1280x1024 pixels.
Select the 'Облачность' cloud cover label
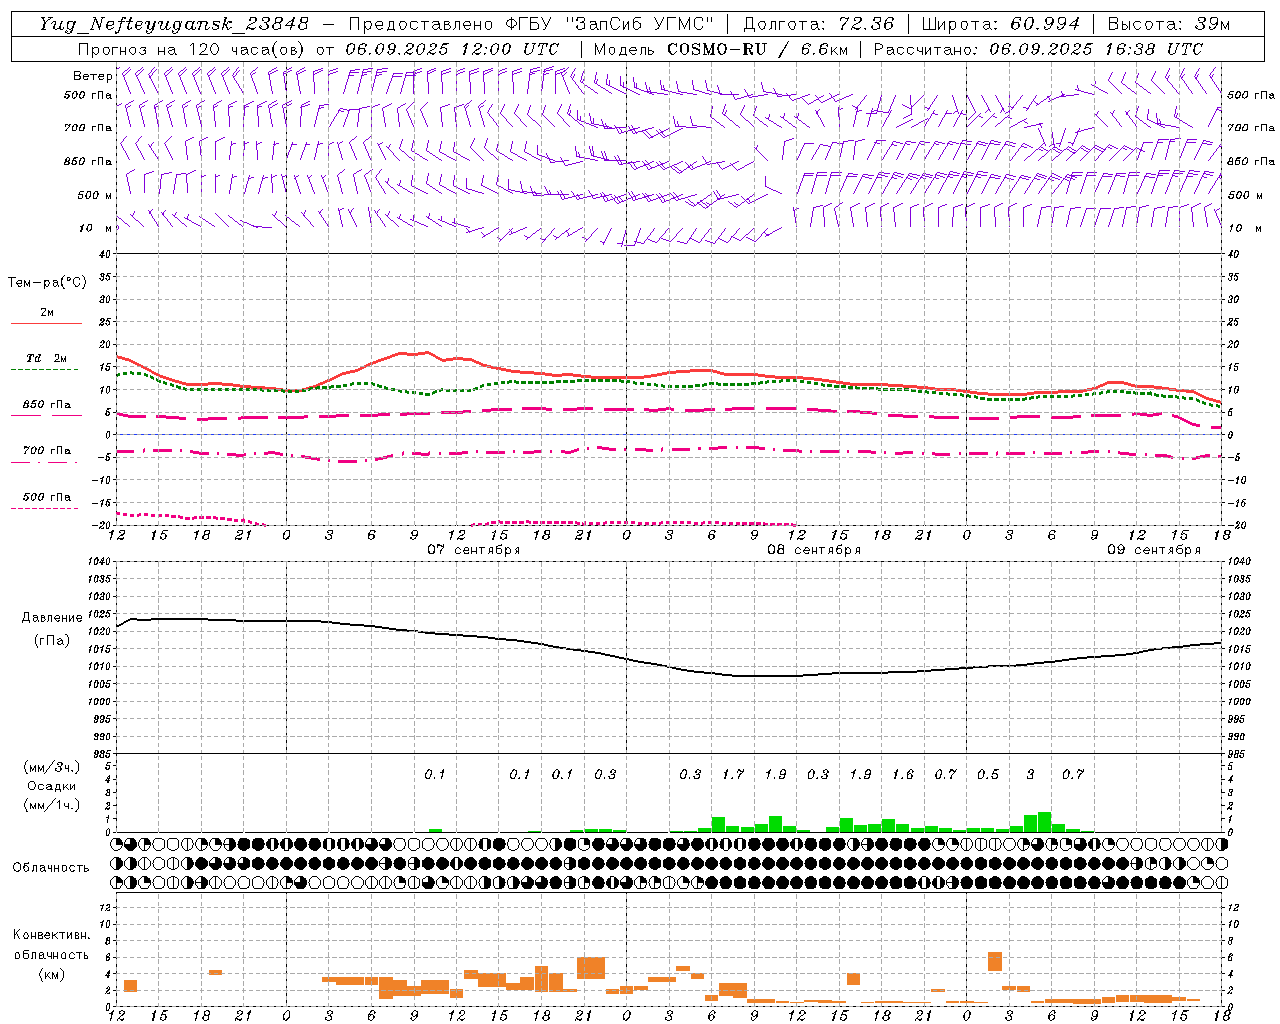click(51, 867)
